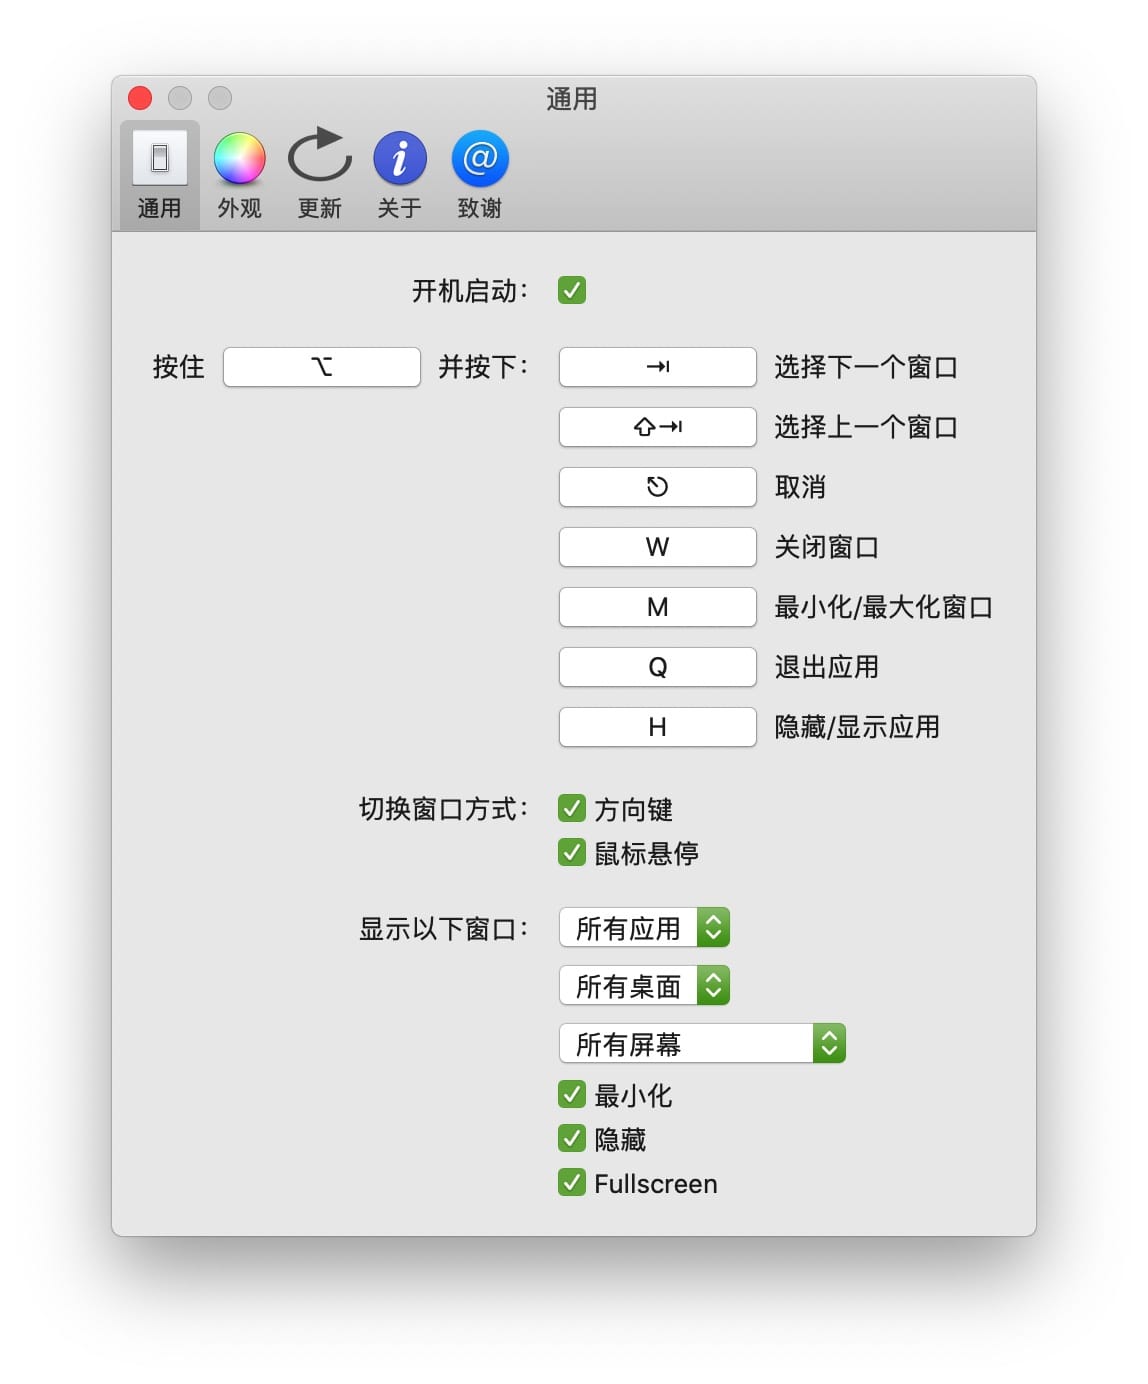Open the 所有屏幕 dropdown
Viewport: 1148px width, 1384px height.
702,1044
